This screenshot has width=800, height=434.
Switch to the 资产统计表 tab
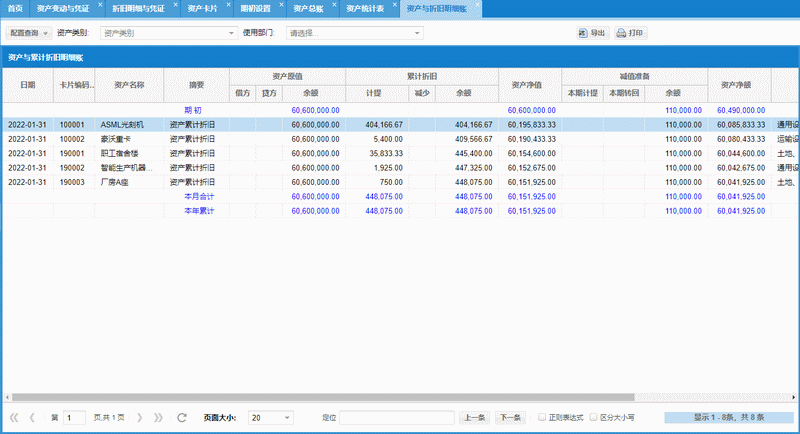click(365, 9)
